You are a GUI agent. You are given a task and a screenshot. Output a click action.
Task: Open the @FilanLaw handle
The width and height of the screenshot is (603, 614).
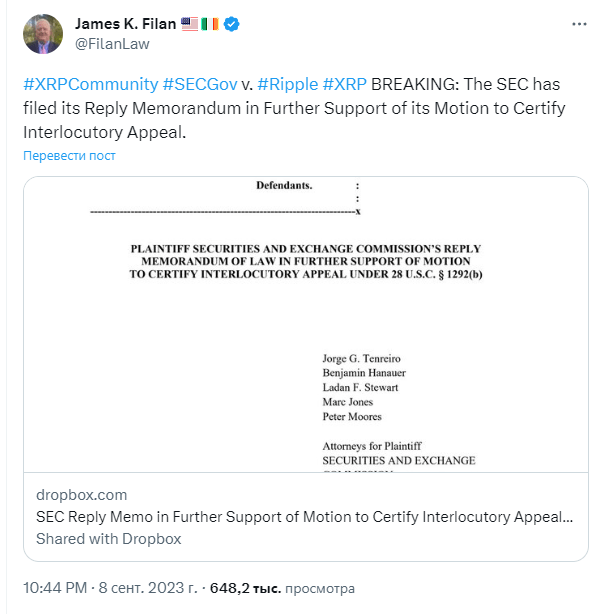point(112,44)
